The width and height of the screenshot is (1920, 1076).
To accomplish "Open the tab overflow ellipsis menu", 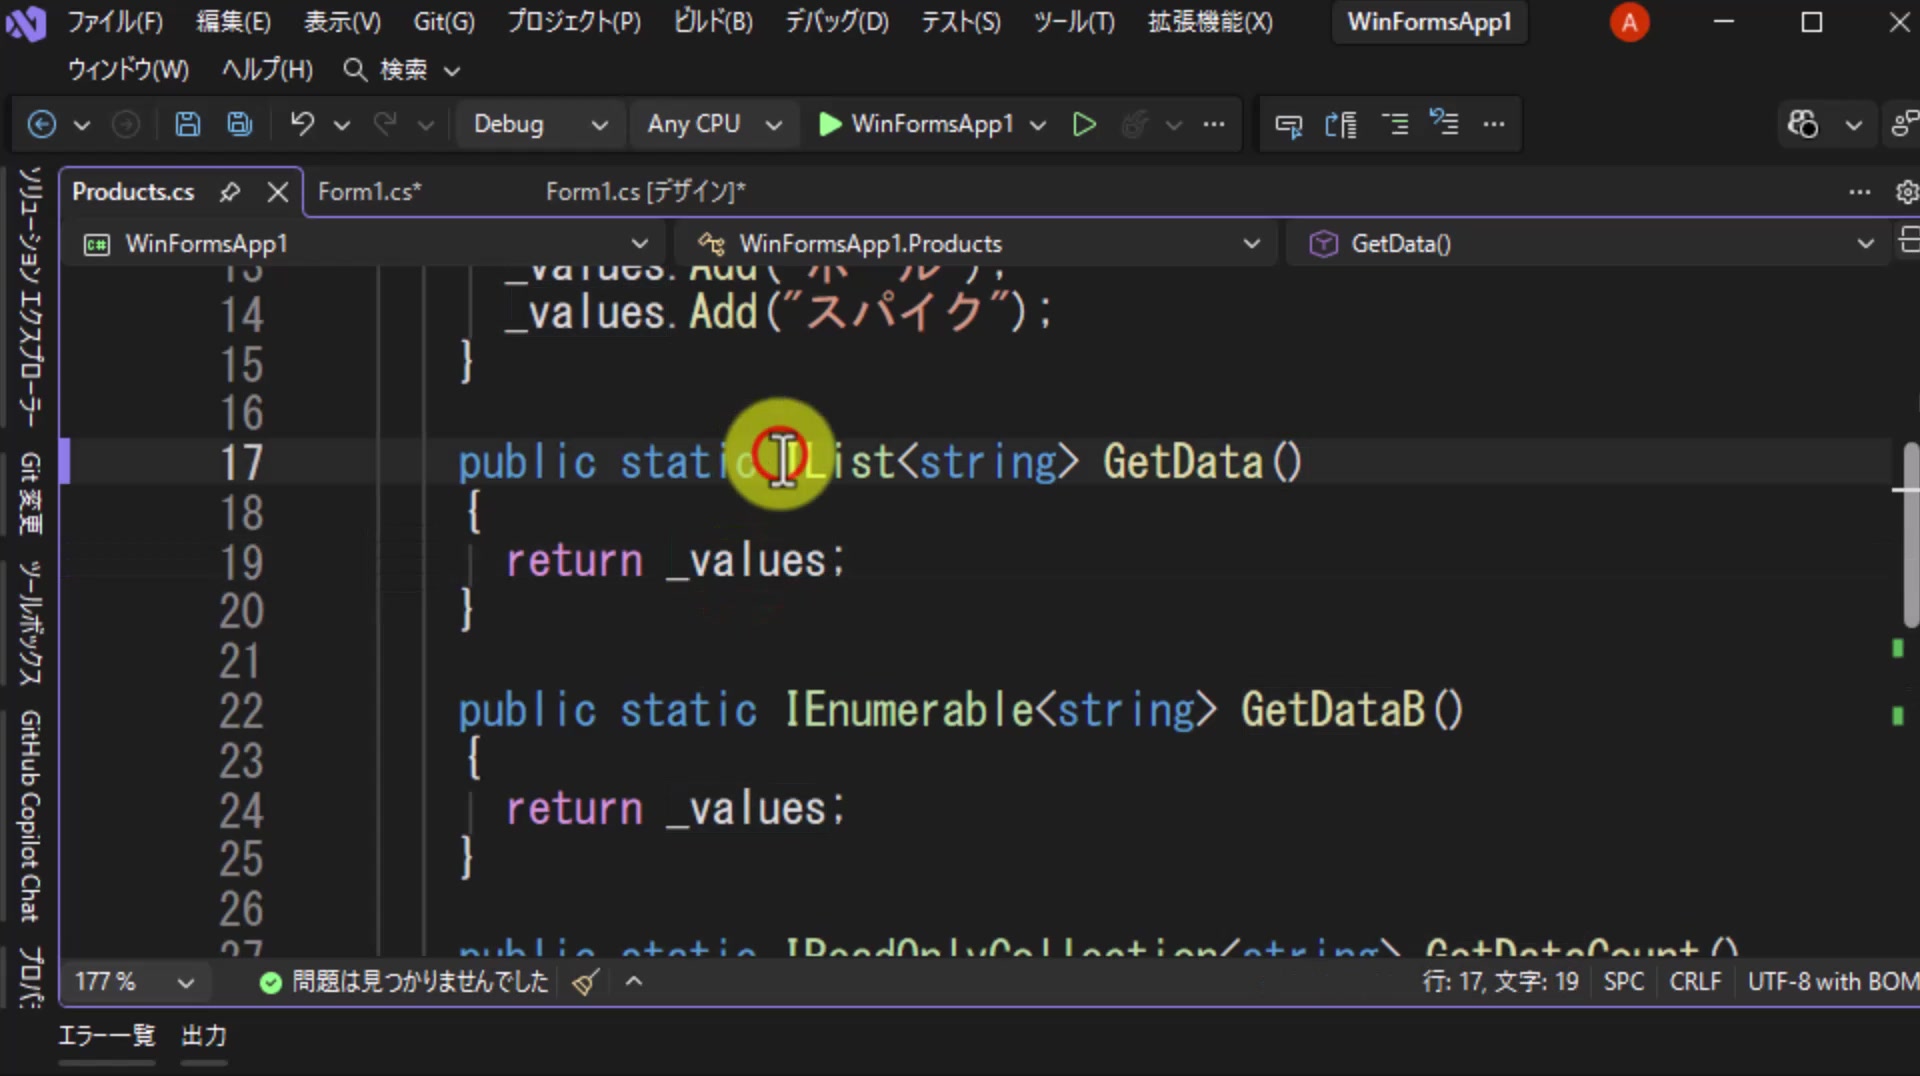I will pos(1859,191).
